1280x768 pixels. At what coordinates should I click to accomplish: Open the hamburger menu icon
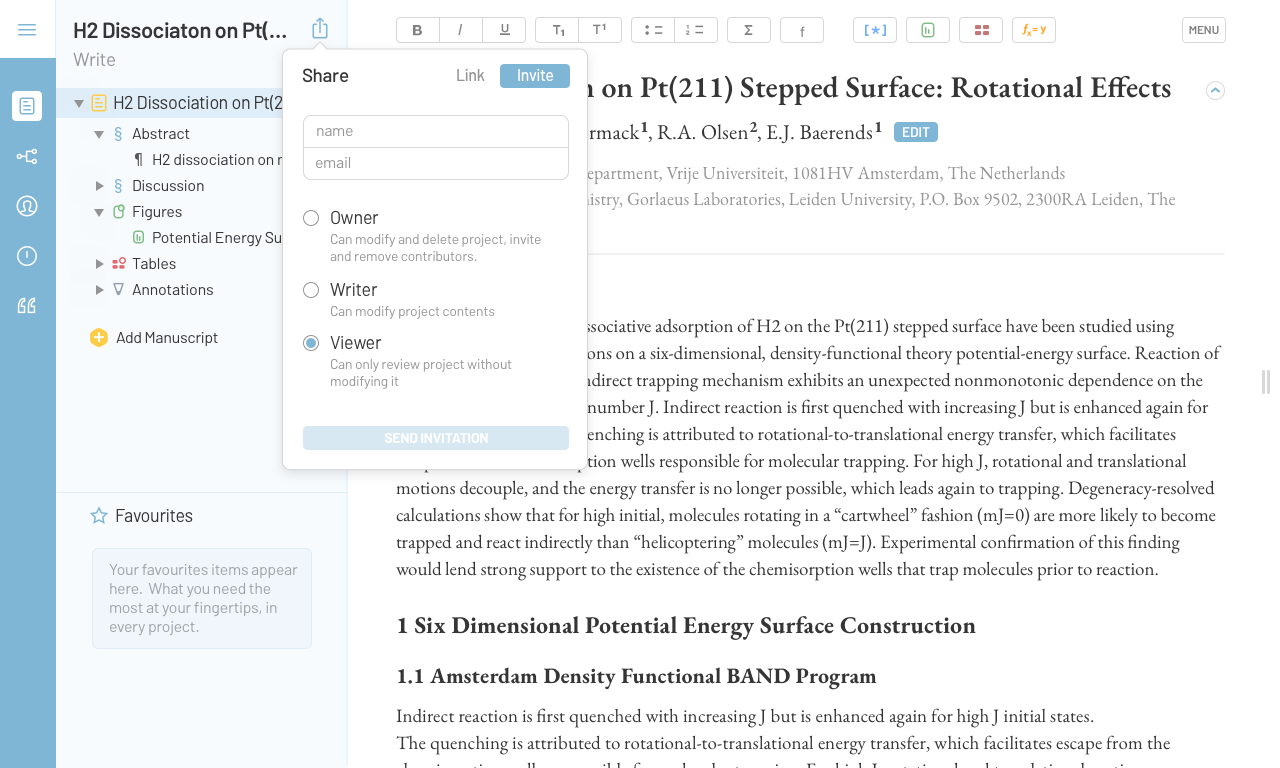(27, 30)
